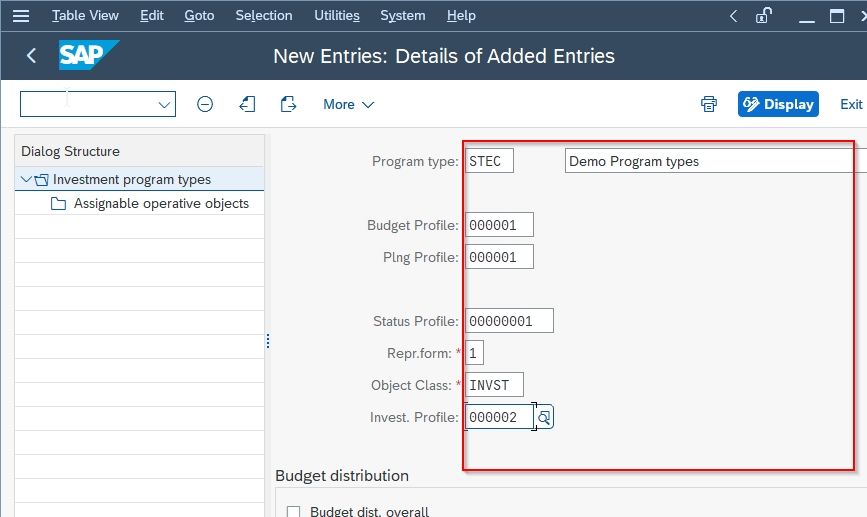
Task: Open the command field dropdown arrow
Action: (164, 105)
